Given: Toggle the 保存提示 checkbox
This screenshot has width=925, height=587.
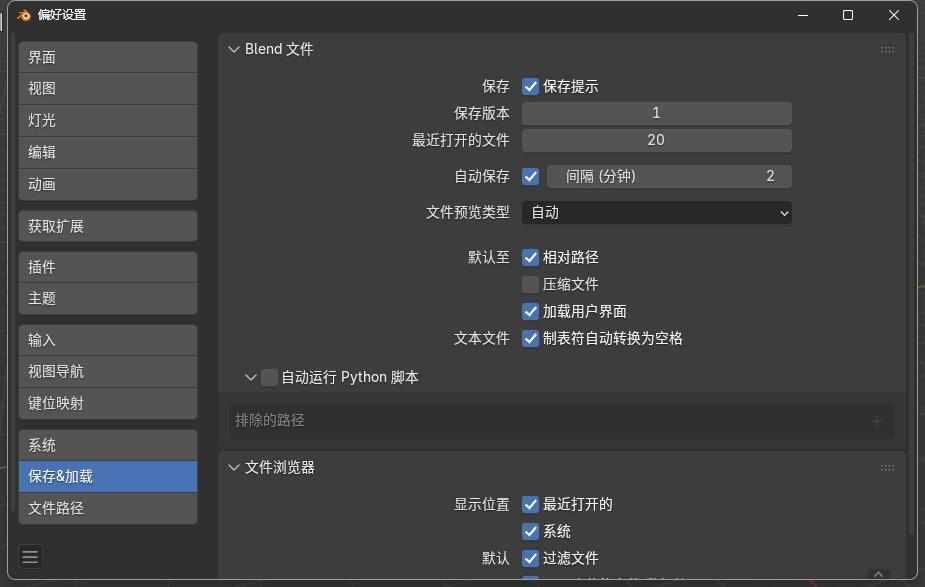Looking at the screenshot, I should click(x=530, y=87).
